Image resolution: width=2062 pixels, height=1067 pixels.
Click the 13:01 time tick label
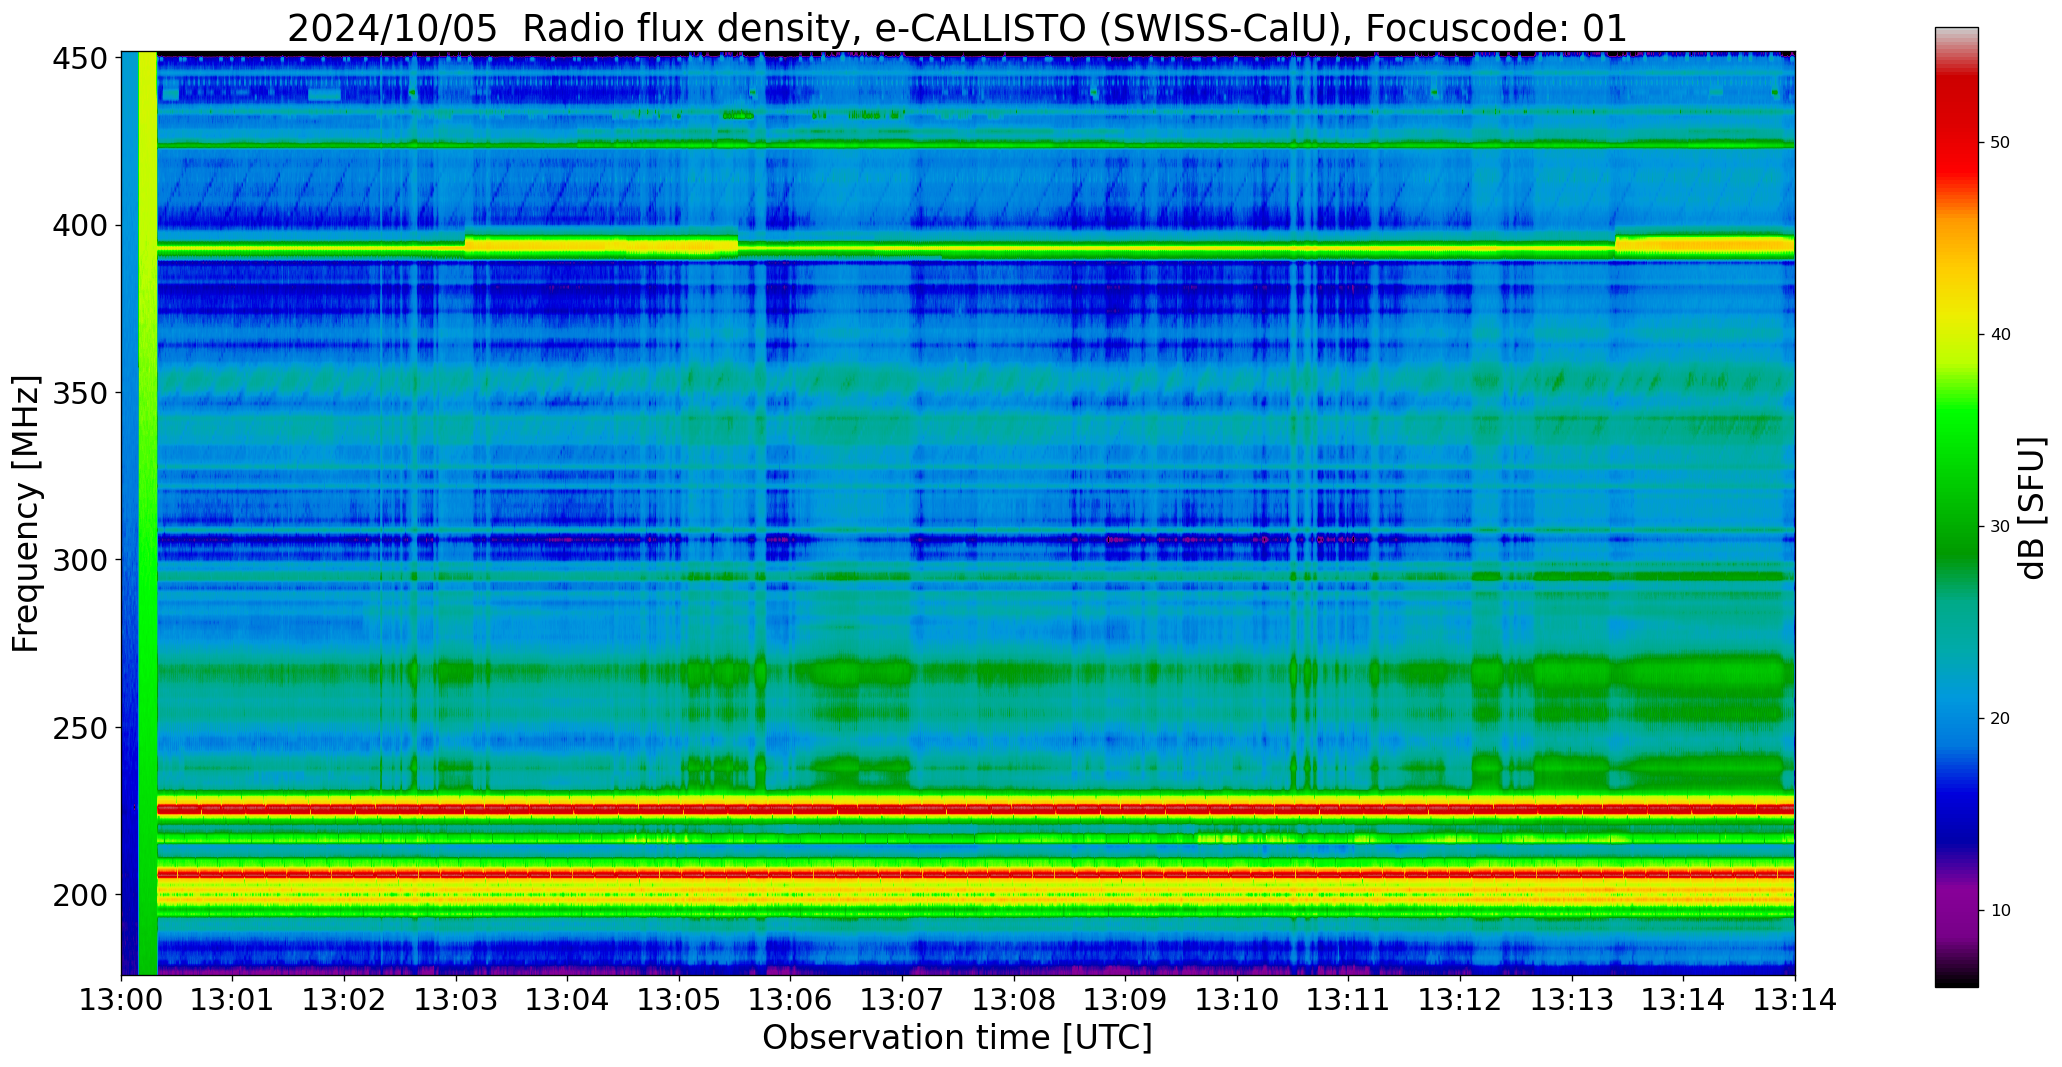(x=233, y=1000)
